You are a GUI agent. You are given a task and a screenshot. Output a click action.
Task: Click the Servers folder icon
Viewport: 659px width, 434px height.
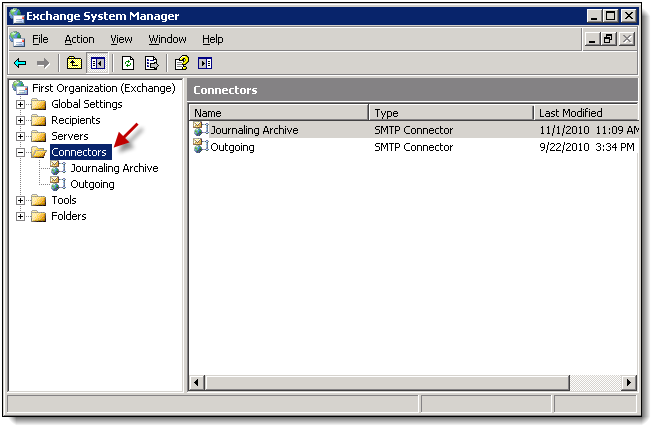39,136
